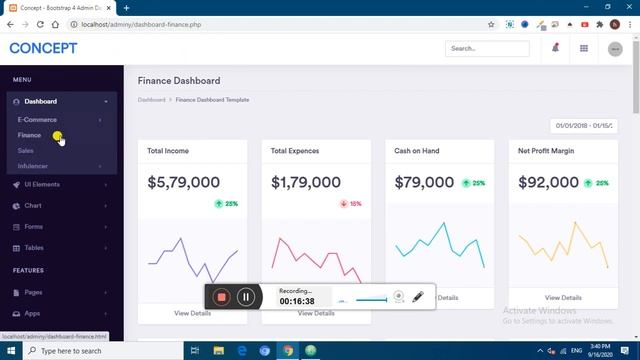
Task: Click the Windows taskbar search box
Action: tap(103, 351)
